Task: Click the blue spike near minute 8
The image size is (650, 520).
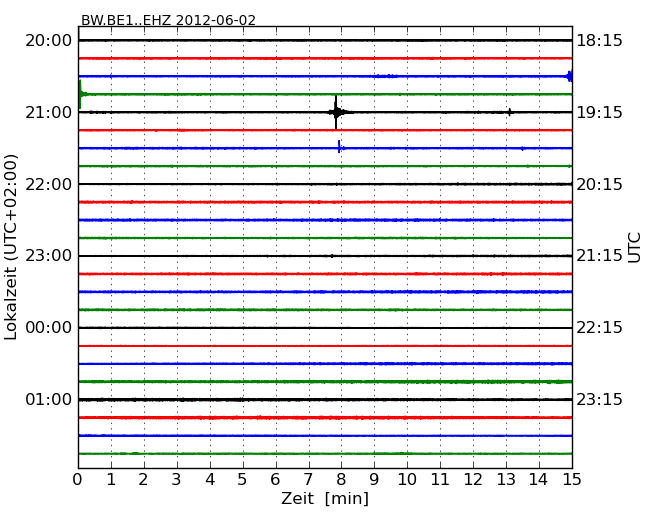Action: point(340,147)
